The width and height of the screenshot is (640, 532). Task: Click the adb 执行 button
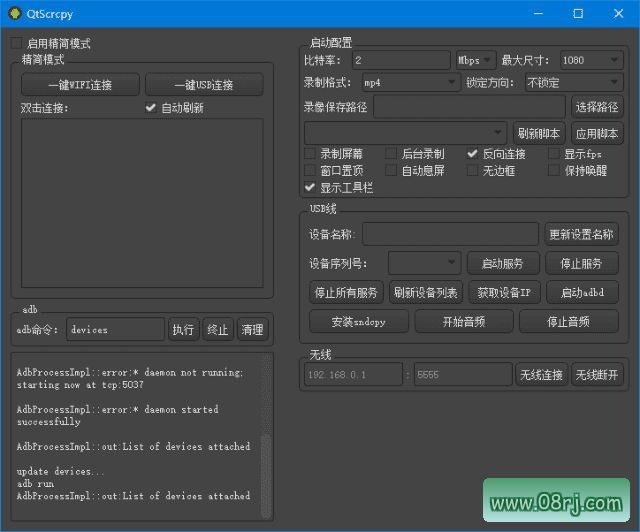point(183,329)
